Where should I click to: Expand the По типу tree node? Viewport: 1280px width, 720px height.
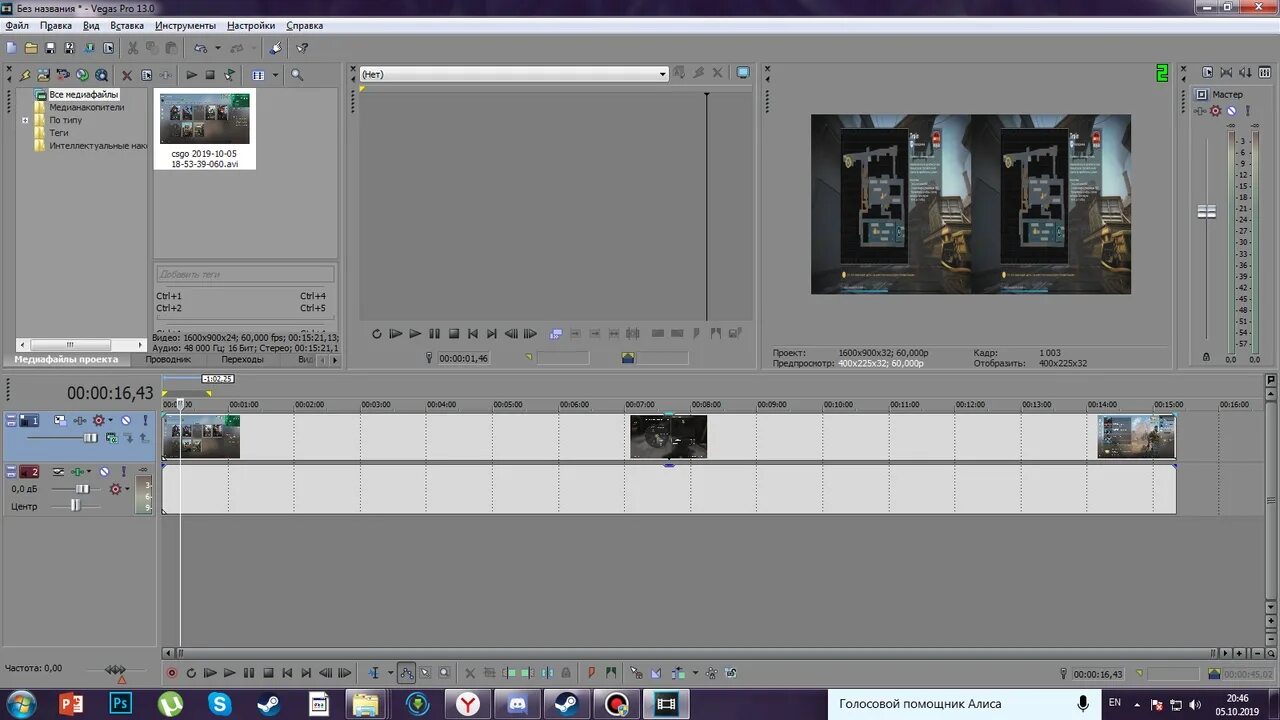[x=25, y=120]
